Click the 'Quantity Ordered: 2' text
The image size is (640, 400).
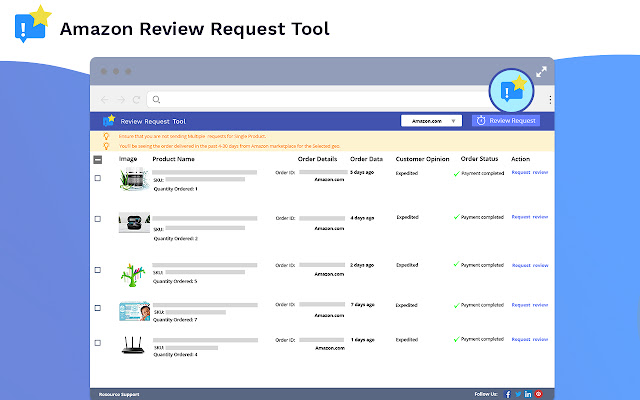[176, 238]
